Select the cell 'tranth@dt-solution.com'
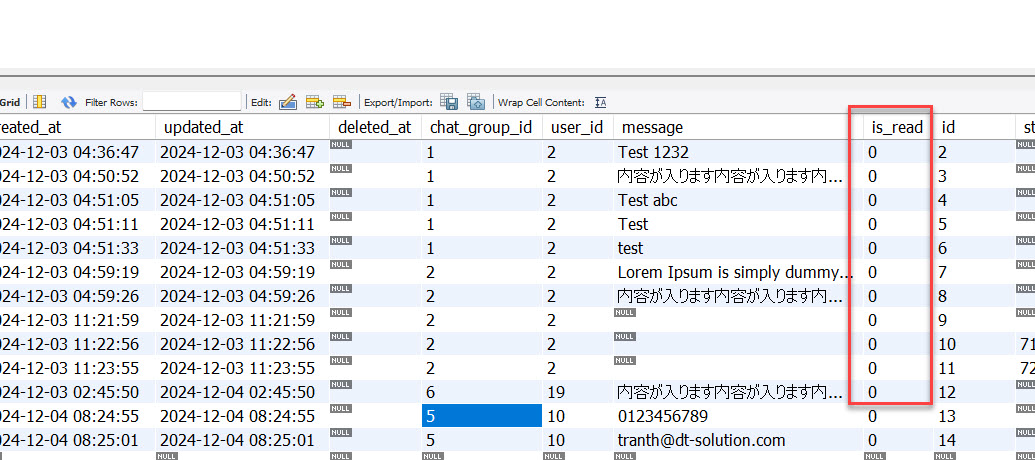The height and width of the screenshot is (460, 1035). [x=701, y=440]
